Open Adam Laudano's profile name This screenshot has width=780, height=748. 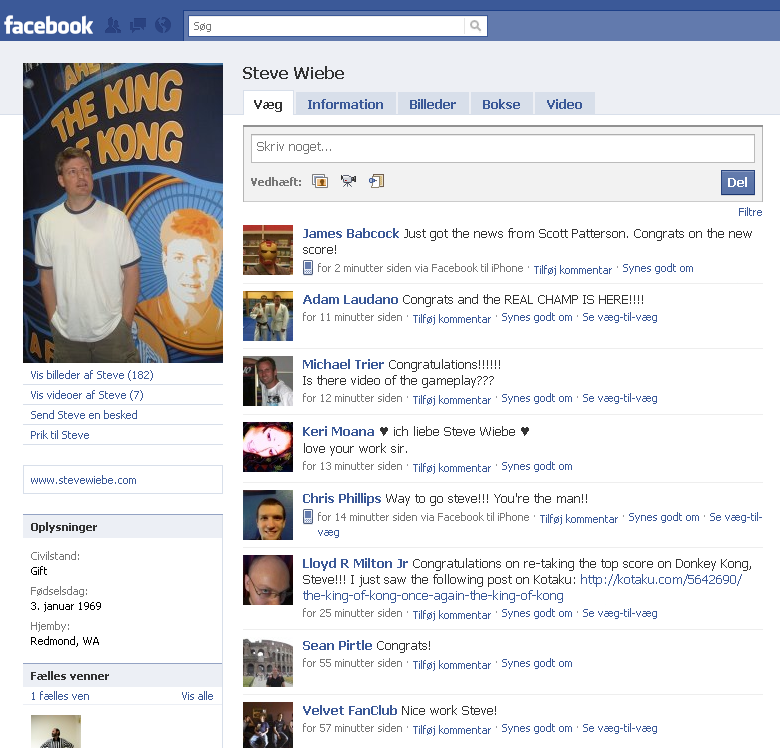pos(350,299)
